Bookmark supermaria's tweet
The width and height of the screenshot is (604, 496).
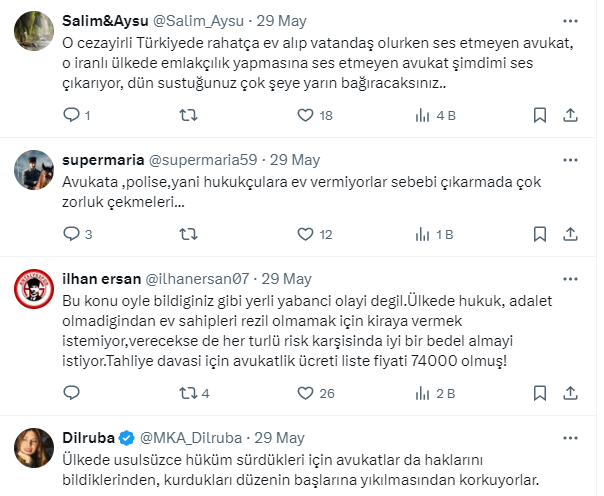tap(539, 235)
